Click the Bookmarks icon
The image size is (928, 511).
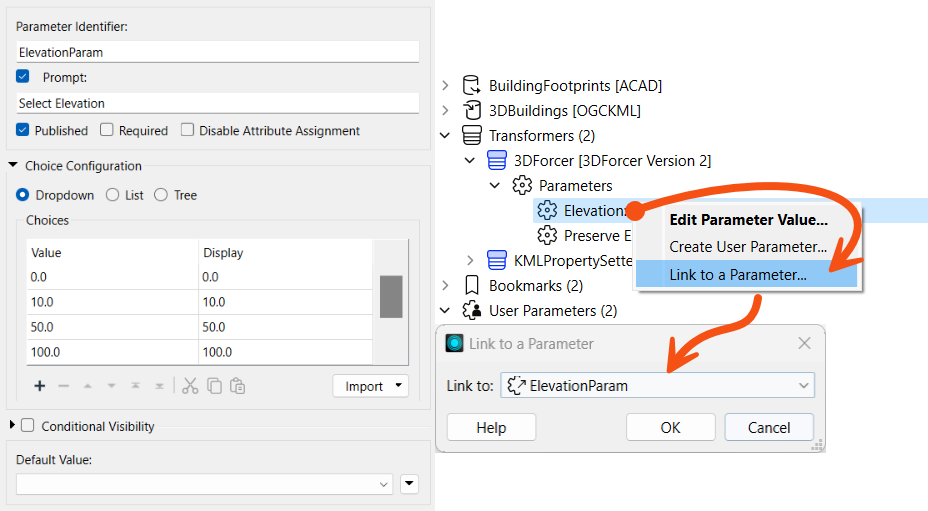click(472, 285)
